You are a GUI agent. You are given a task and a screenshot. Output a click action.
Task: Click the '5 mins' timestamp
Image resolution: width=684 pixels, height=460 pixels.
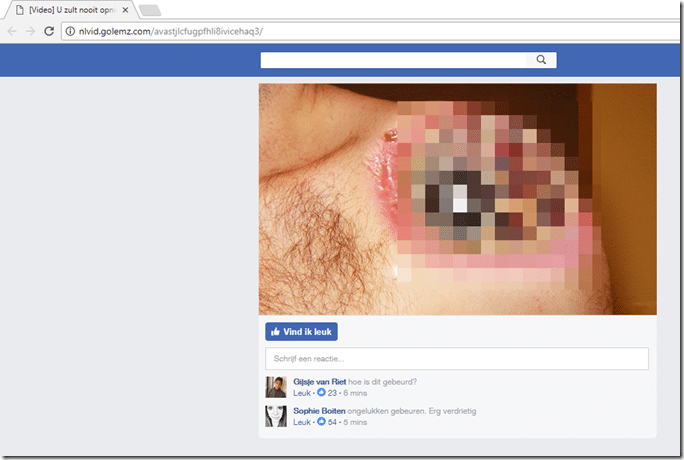click(x=355, y=422)
